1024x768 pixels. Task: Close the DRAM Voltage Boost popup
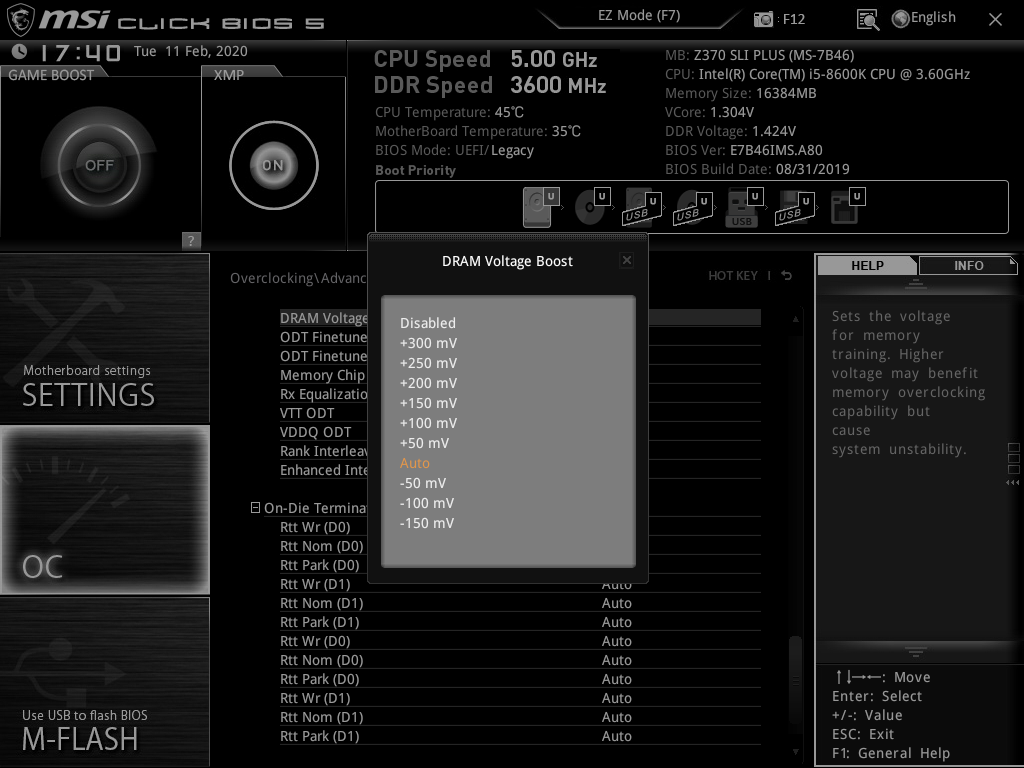coord(626,260)
